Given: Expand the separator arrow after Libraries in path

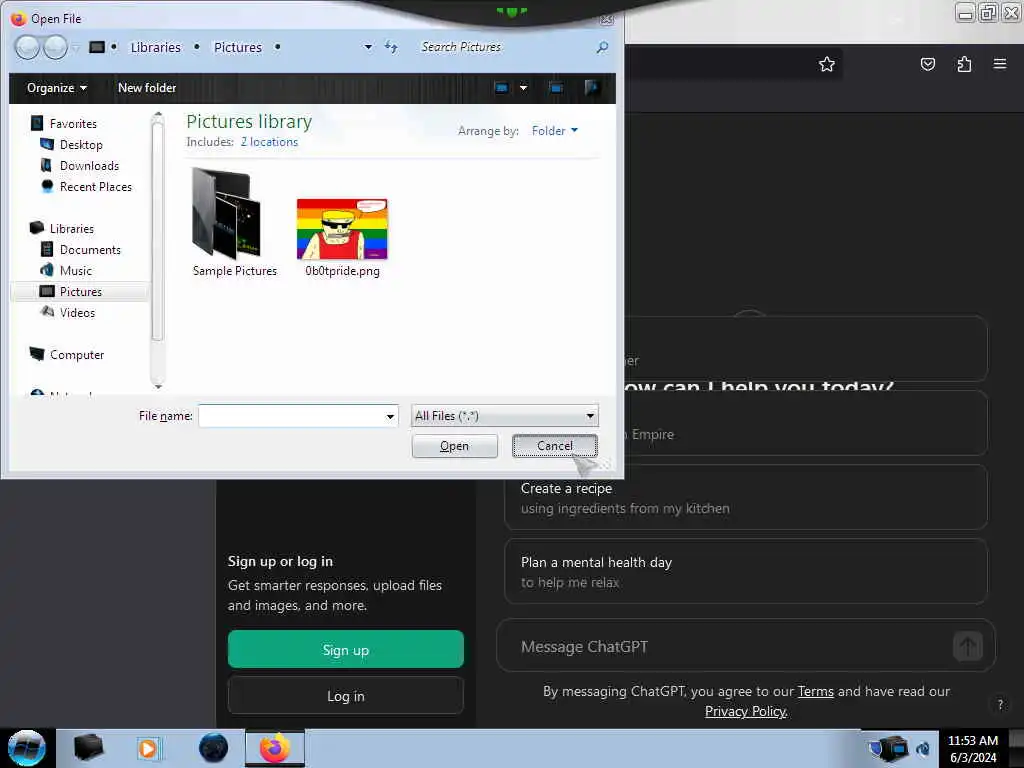Looking at the screenshot, I should pyautogui.click(x=197, y=47).
